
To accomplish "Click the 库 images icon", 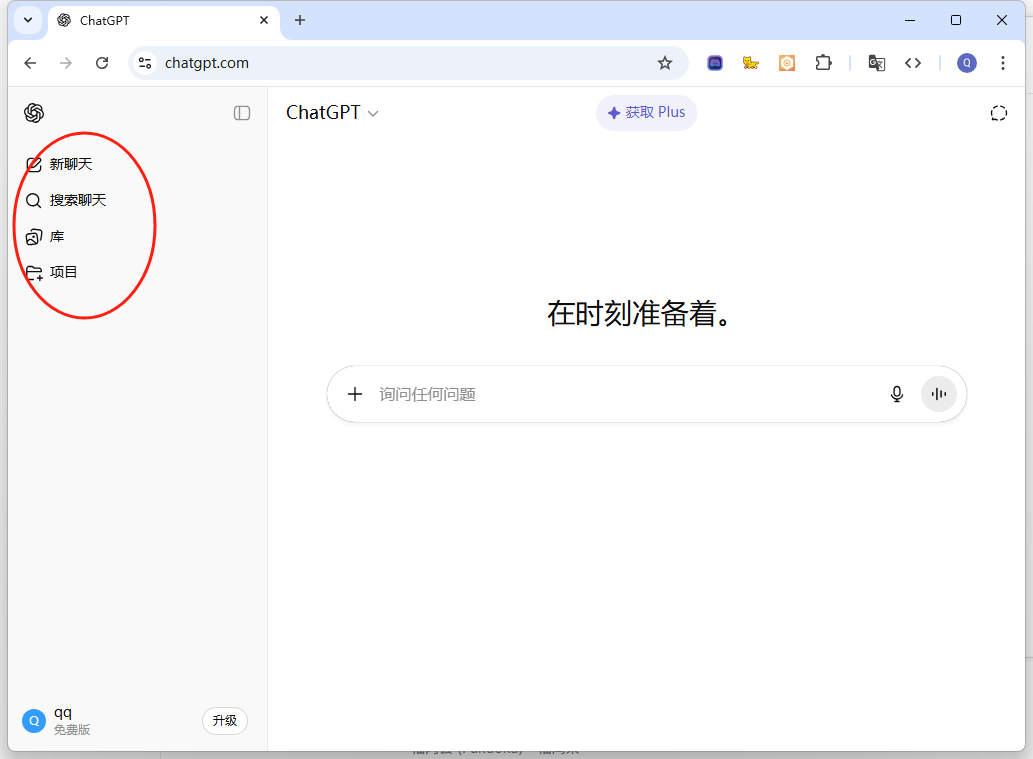I will pyautogui.click(x=34, y=237).
